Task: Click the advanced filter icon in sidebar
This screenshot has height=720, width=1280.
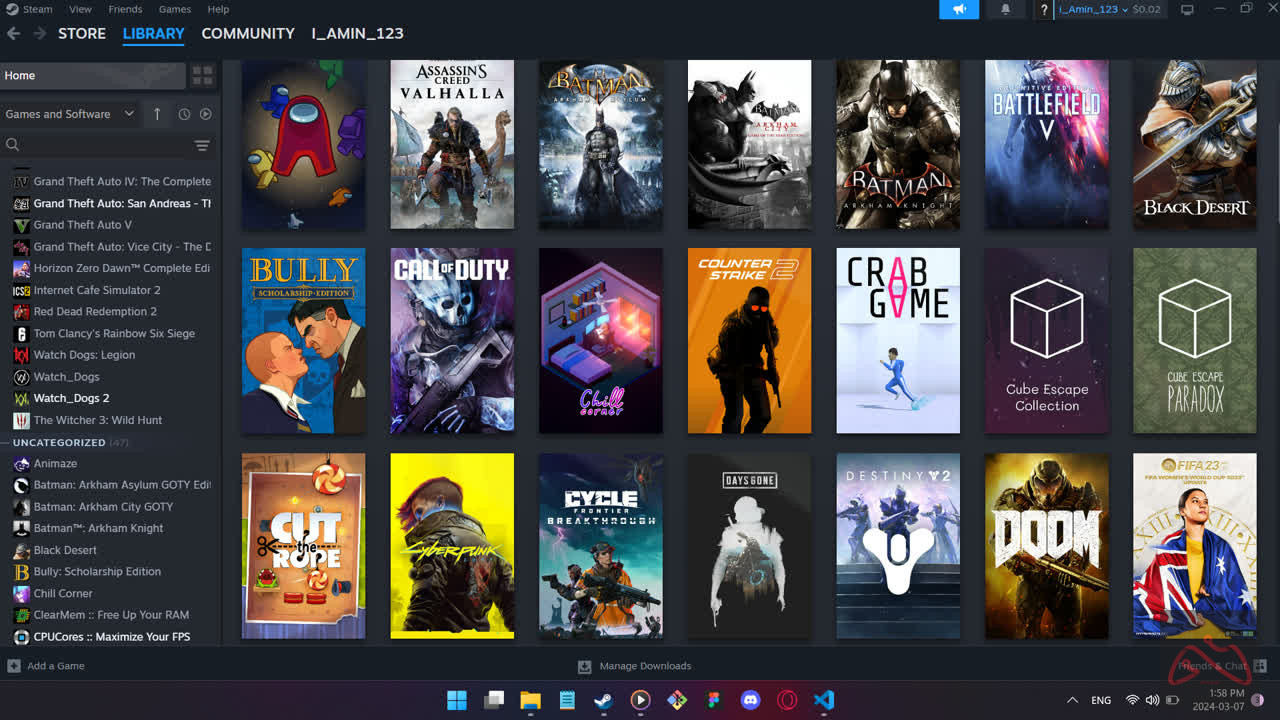Action: pos(202,145)
